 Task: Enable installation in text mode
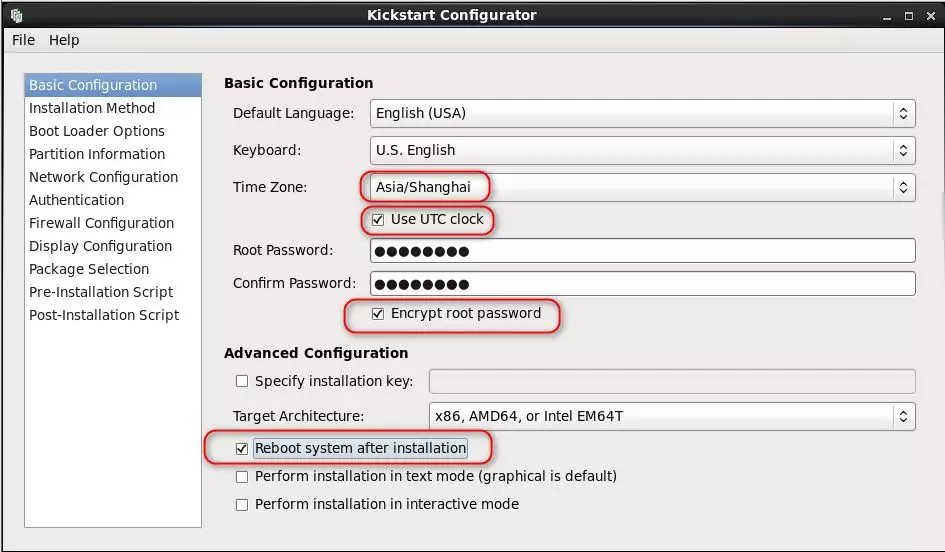(x=241, y=477)
